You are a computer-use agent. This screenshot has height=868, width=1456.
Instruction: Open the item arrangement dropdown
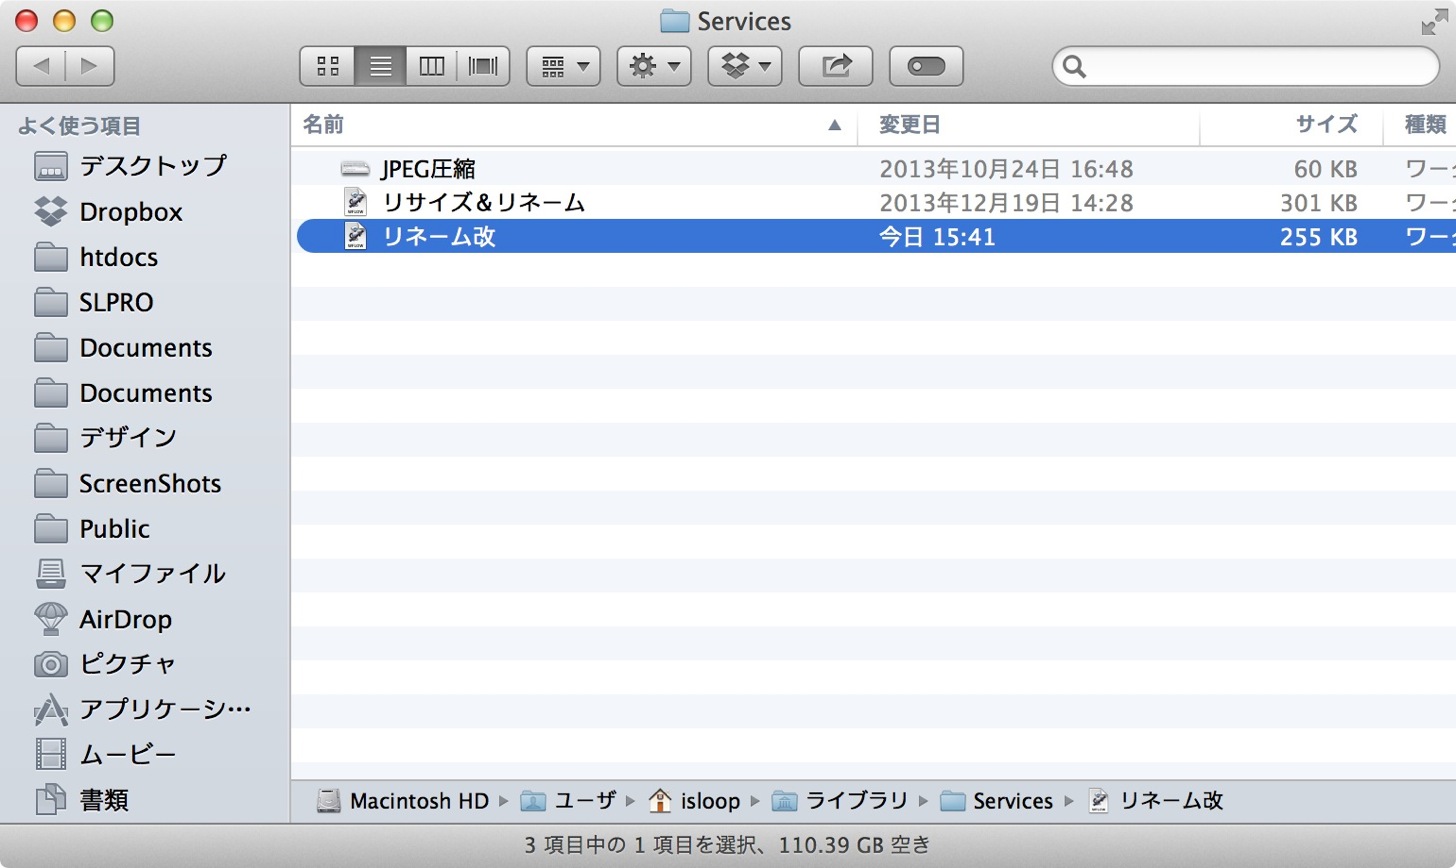[x=564, y=66]
